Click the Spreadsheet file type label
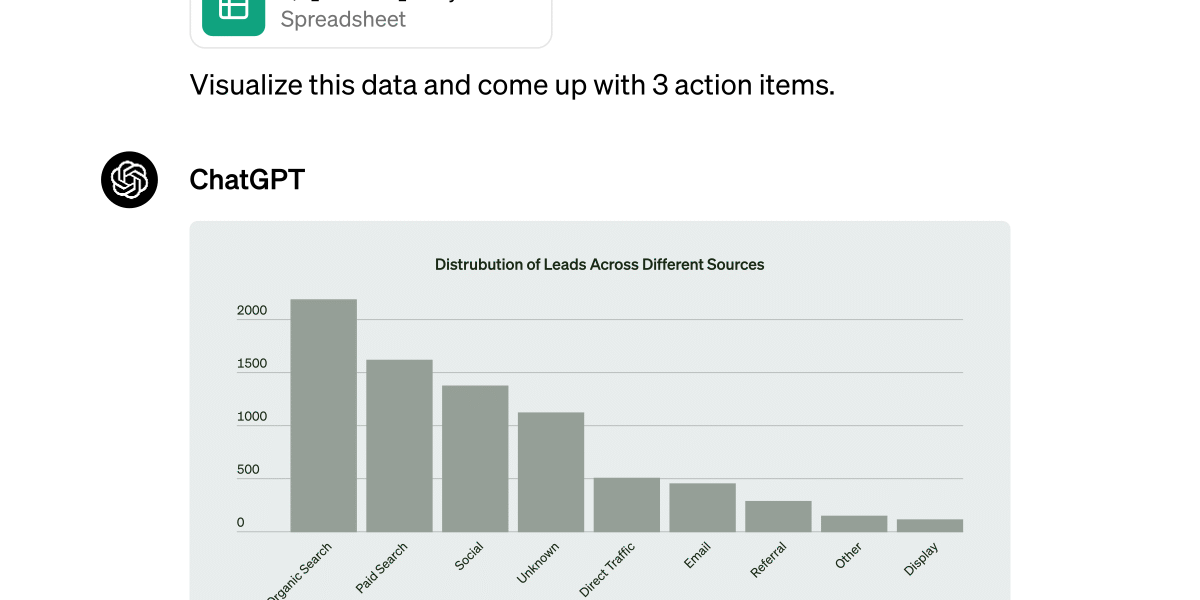This screenshot has width=1200, height=600. (x=343, y=19)
